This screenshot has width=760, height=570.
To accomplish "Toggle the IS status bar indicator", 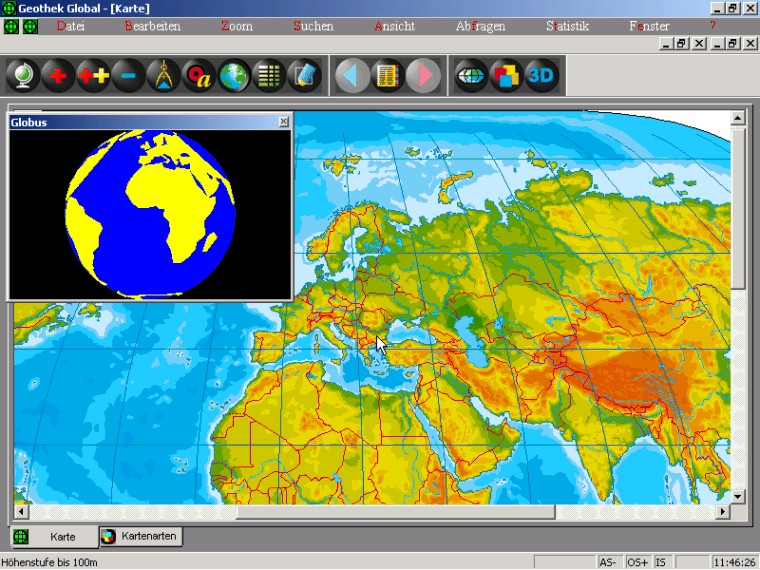I will [x=661, y=562].
